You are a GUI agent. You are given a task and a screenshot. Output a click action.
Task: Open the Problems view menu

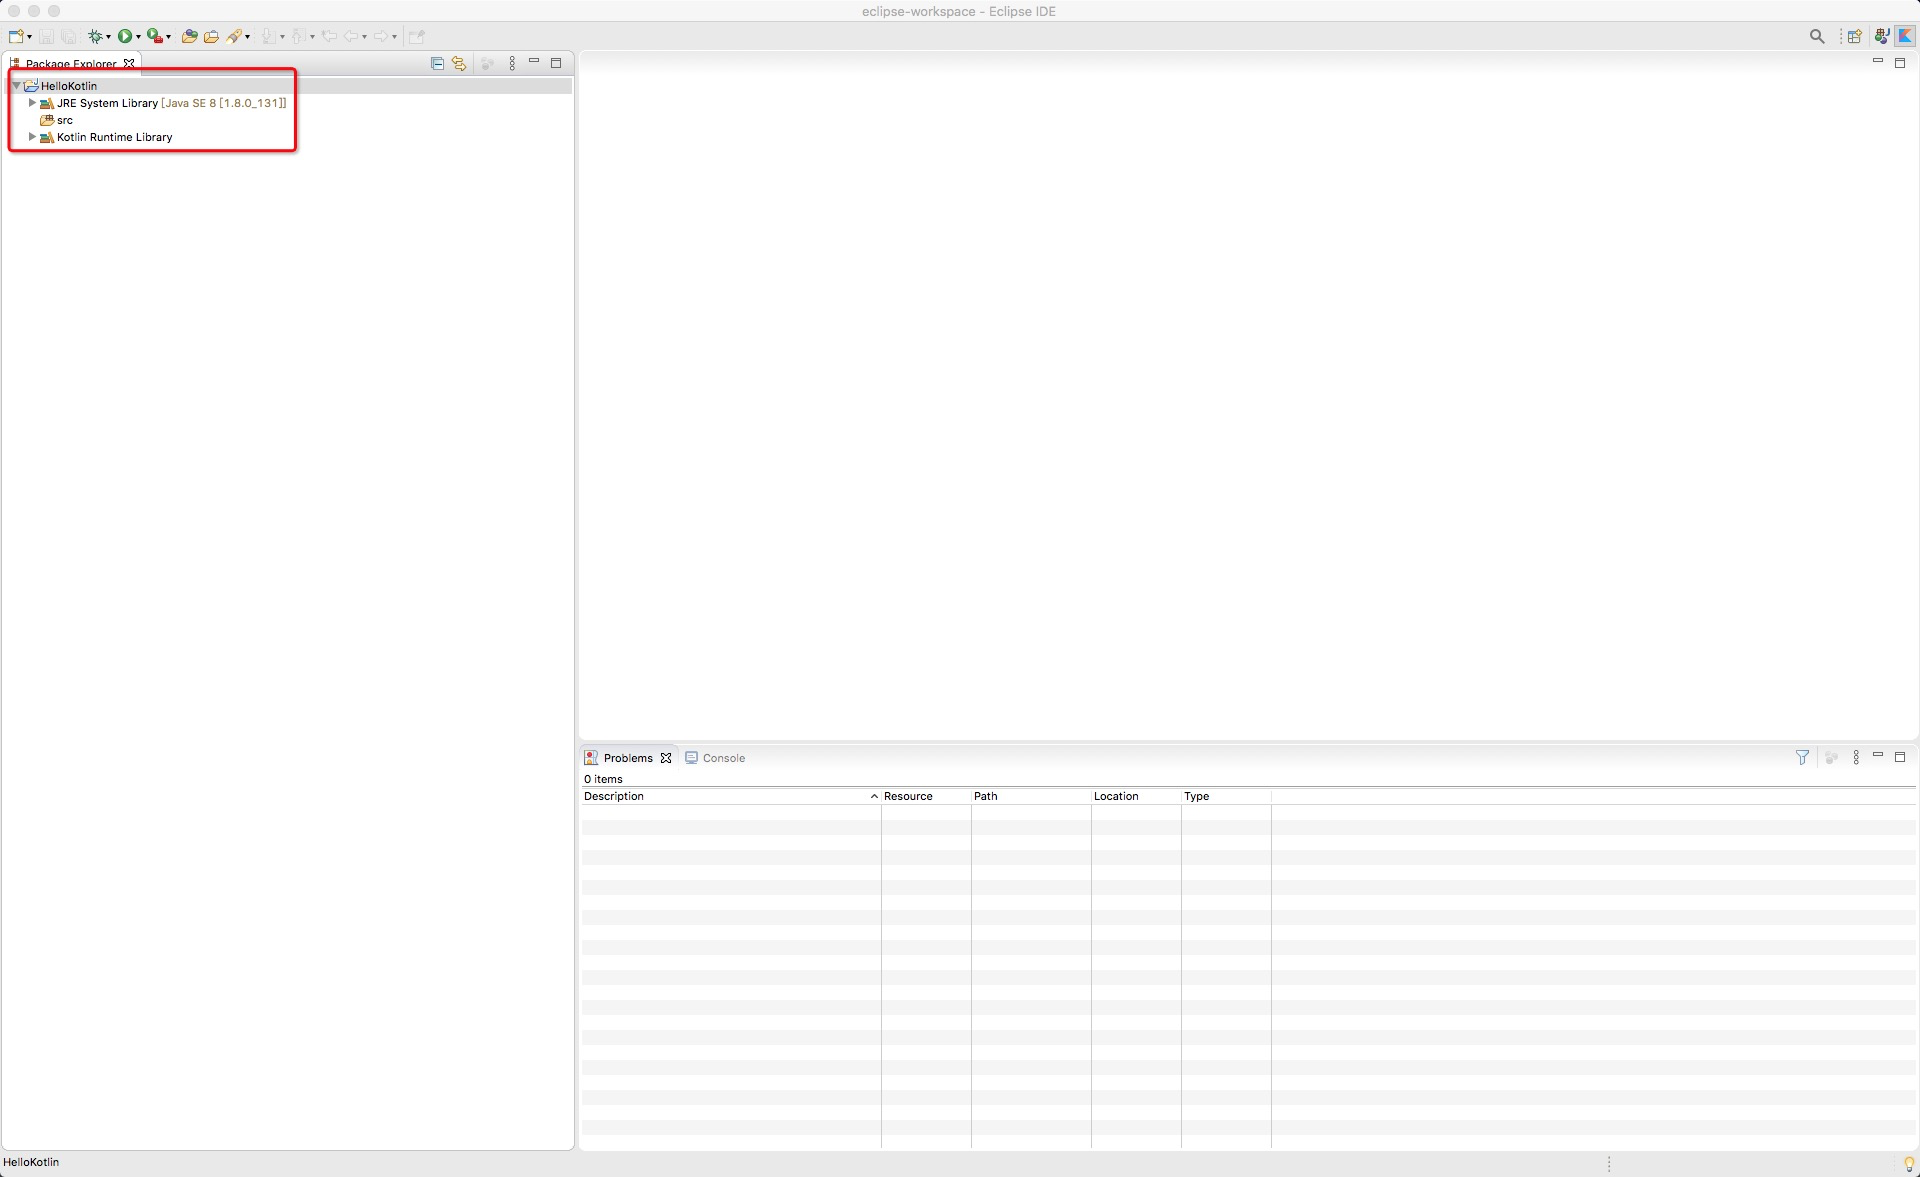pos(1856,758)
